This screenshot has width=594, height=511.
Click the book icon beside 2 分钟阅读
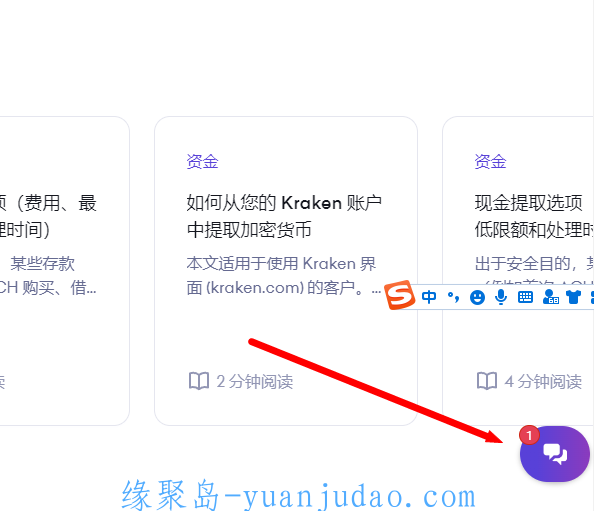point(199,381)
